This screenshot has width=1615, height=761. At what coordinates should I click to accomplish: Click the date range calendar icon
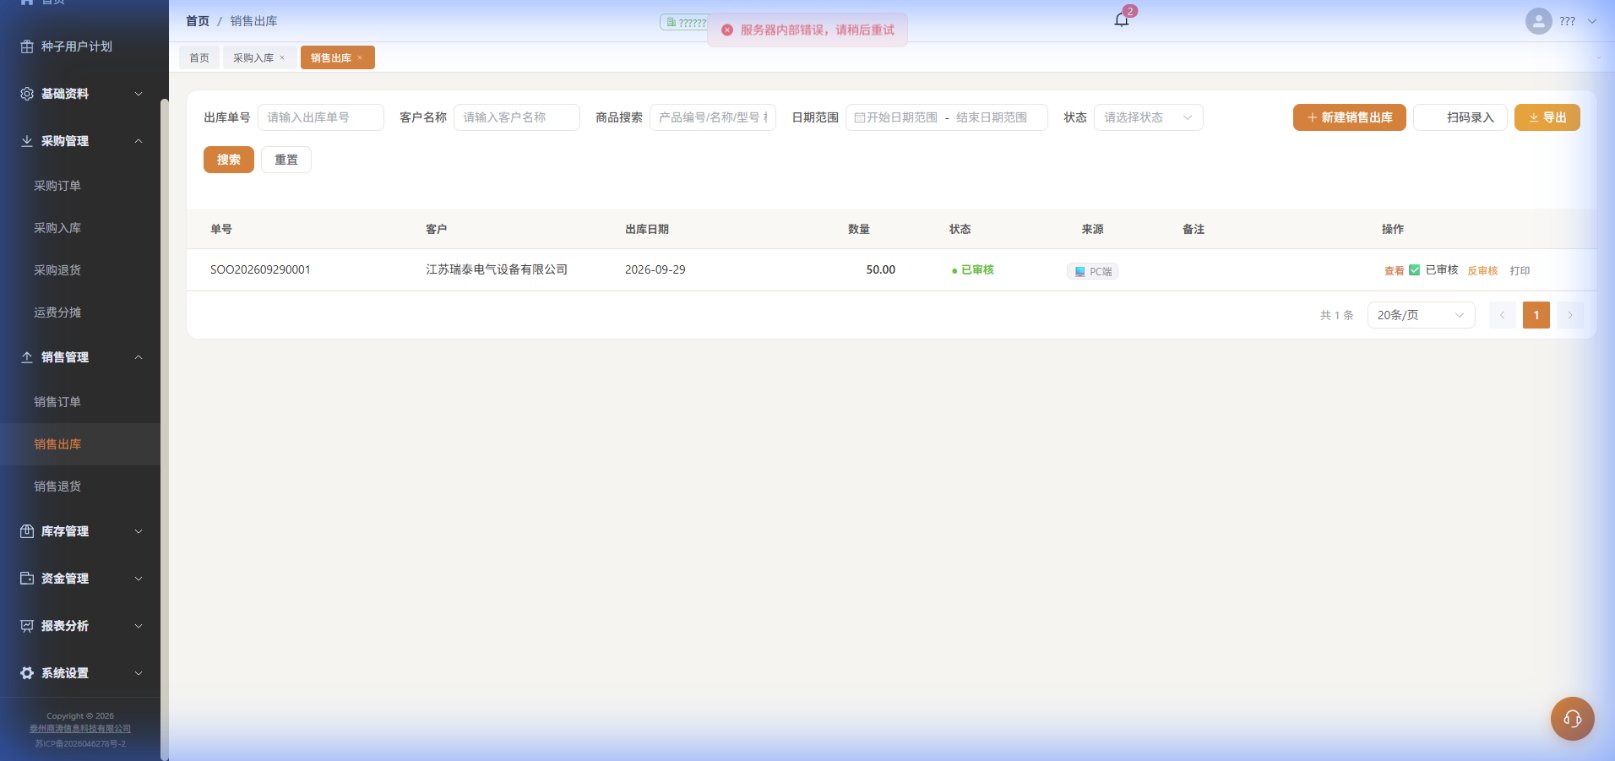pyautogui.click(x=859, y=118)
